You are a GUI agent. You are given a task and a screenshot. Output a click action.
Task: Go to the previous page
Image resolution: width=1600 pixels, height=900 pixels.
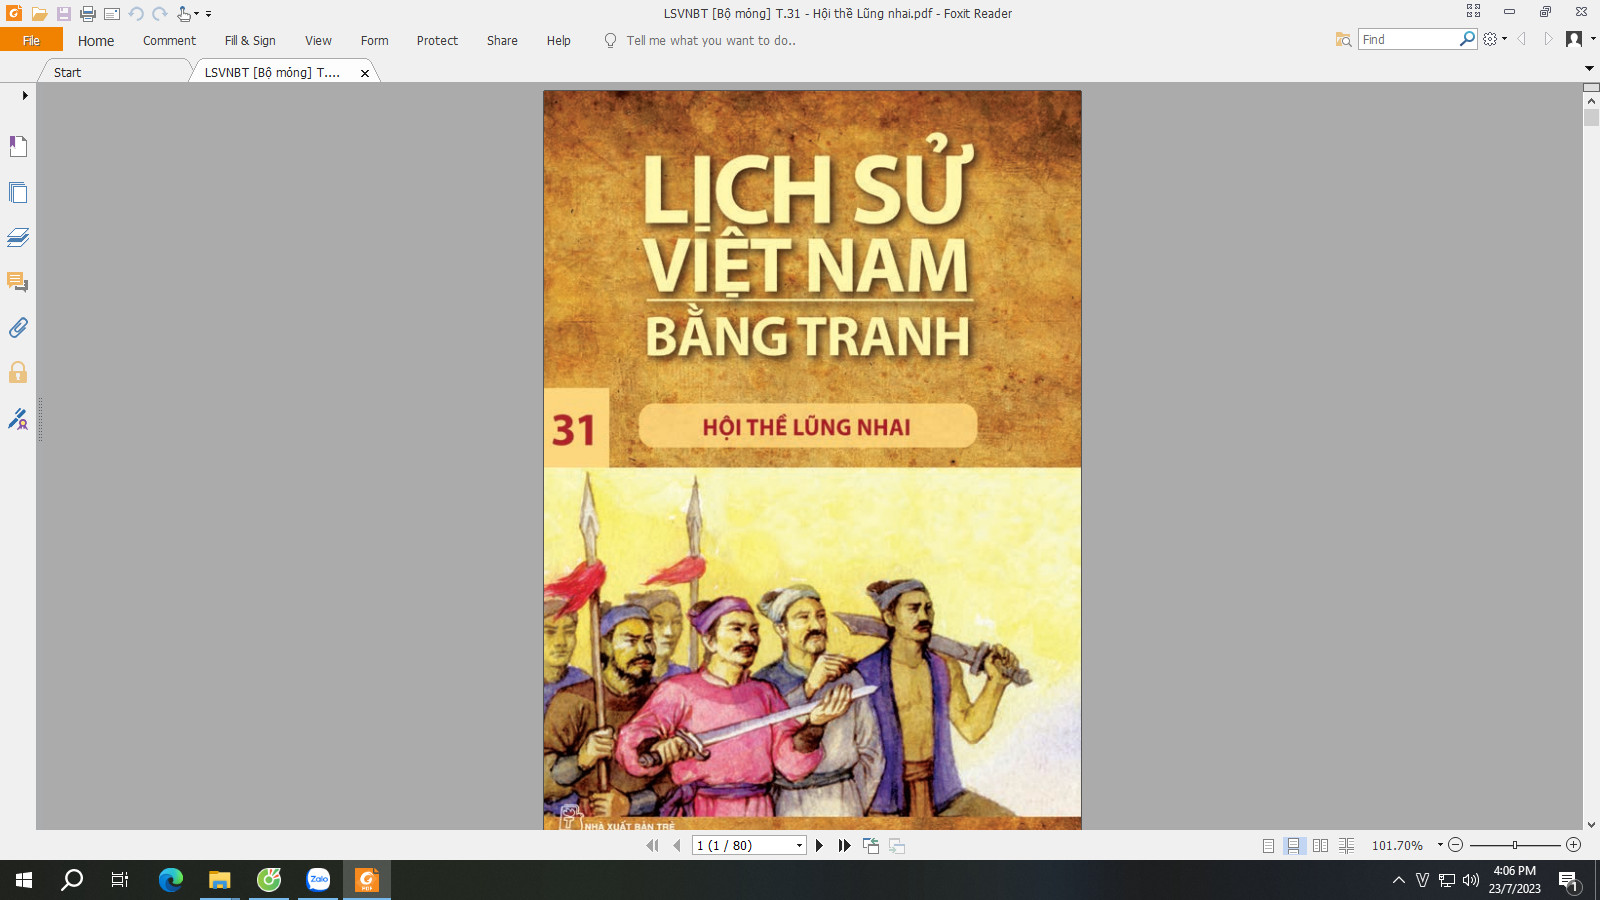tap(677, 846)
